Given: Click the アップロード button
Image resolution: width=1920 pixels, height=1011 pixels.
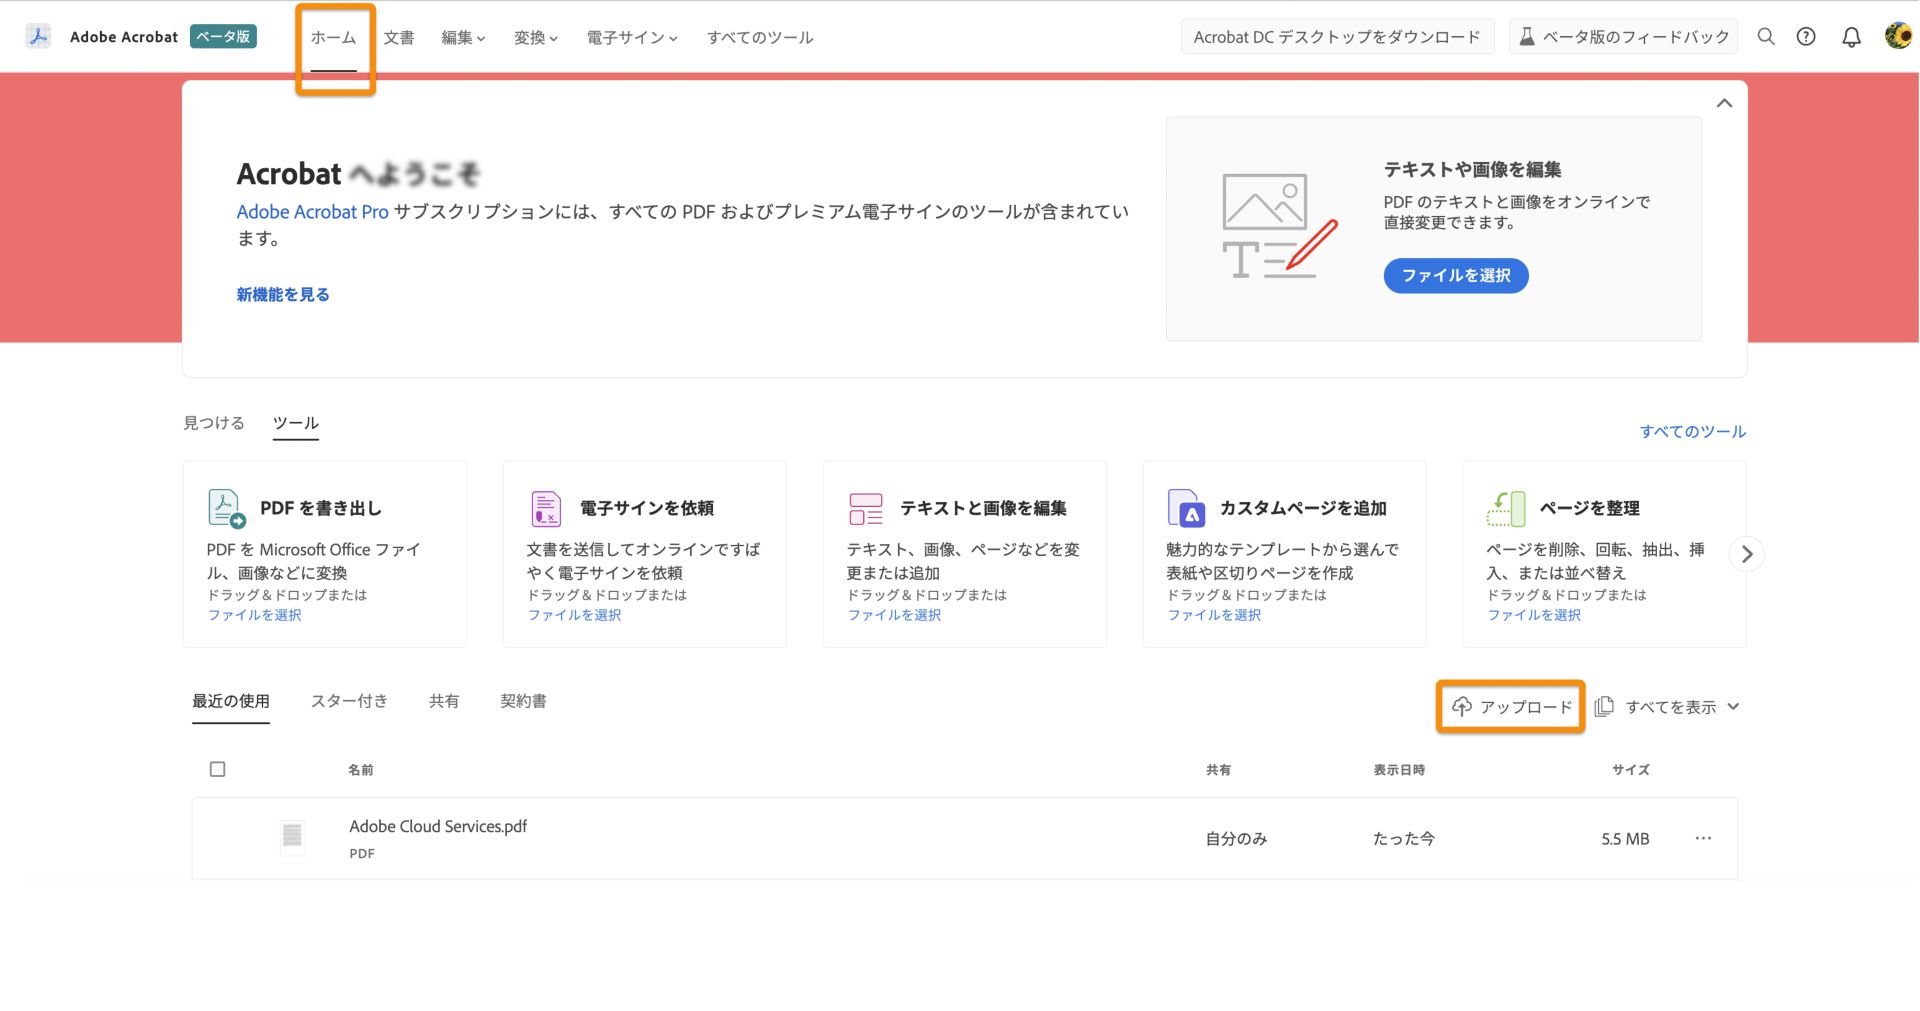Looking at the screenshot, I should pyautogui.click(x=1511, y=707).
